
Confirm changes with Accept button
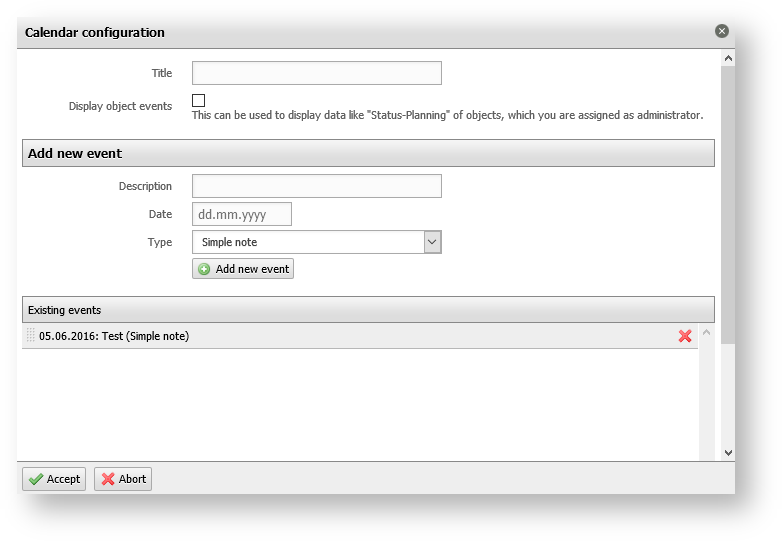click(x=54, y=479)
